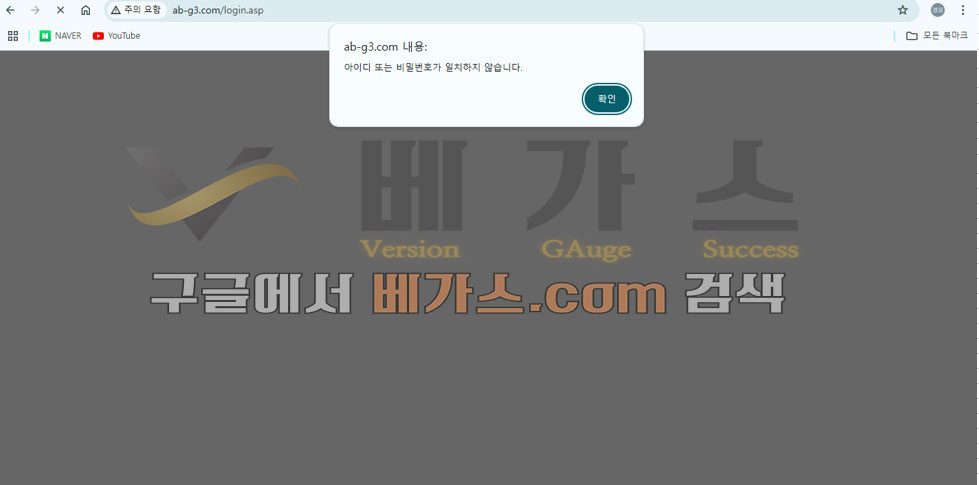Click the 주의 요함 security warning chip
The height and width of the screenshot is (485, 979).
point(135,10)
